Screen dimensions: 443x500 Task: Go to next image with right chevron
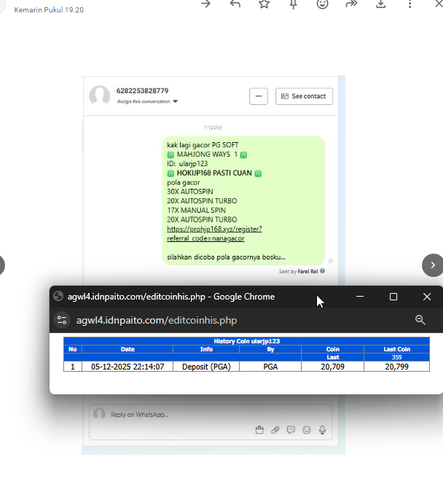(432, 265)
